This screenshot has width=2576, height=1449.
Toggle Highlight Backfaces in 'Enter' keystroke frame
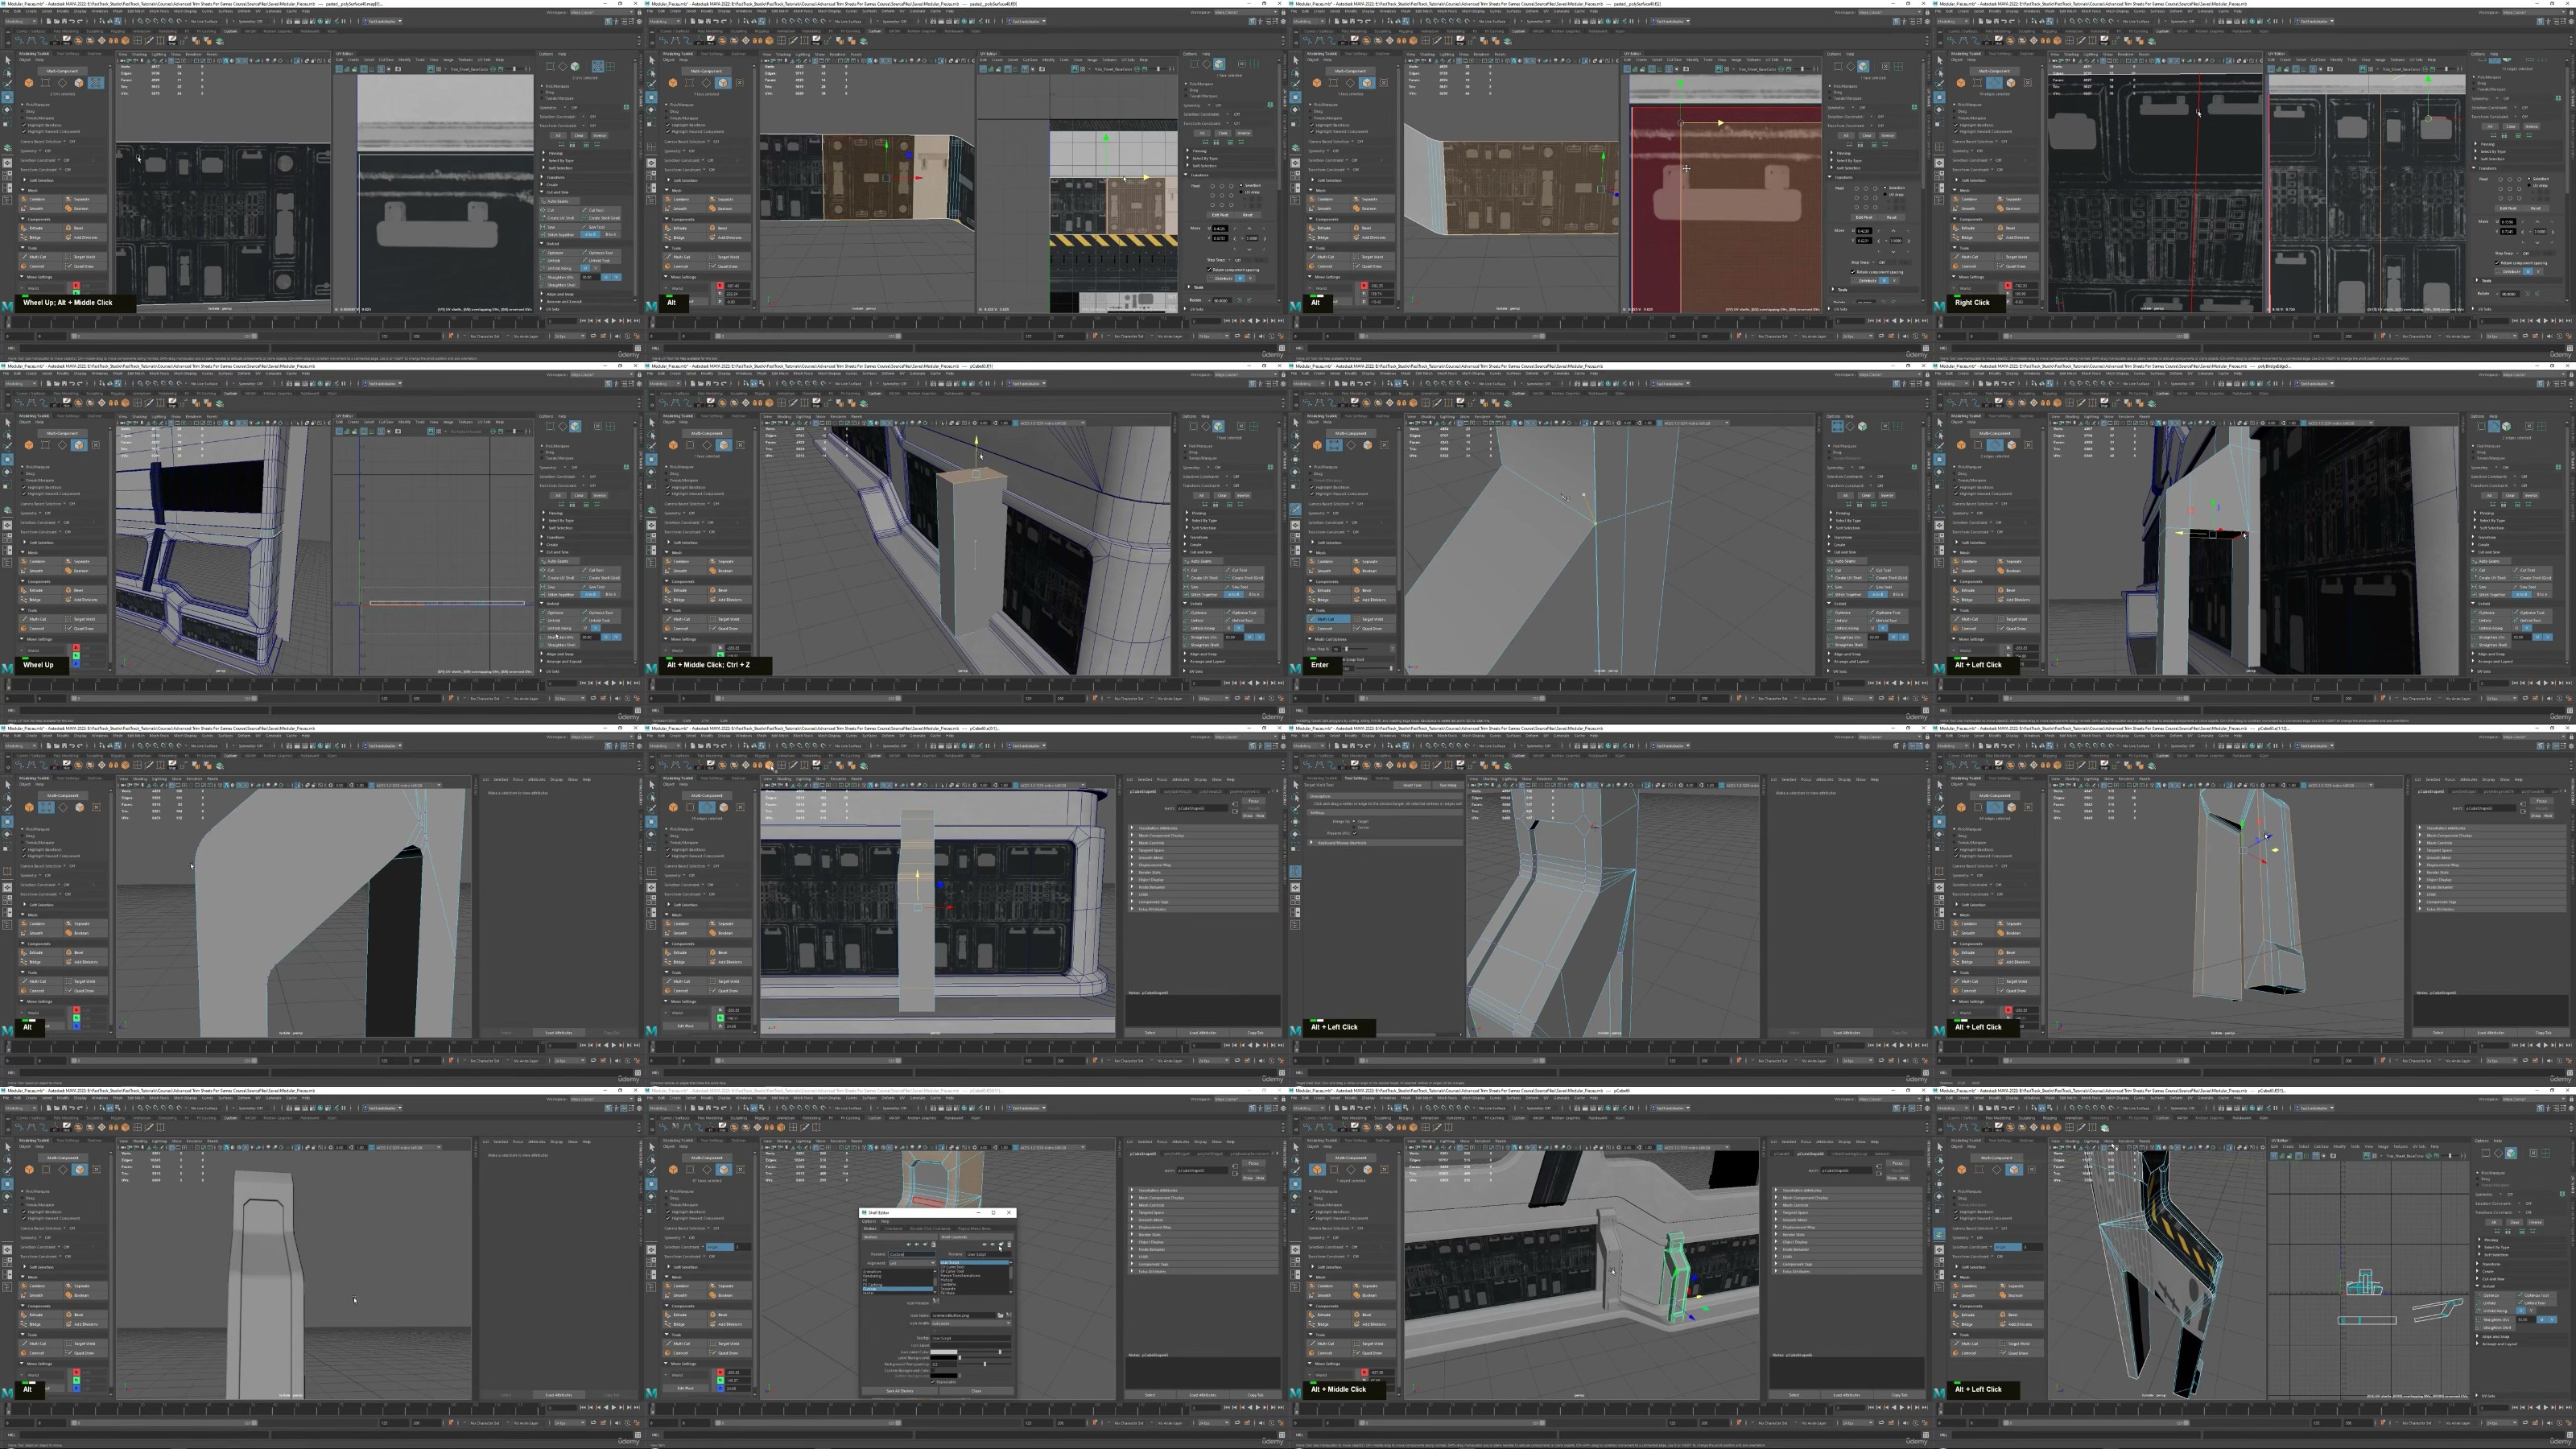point(1313,487)
